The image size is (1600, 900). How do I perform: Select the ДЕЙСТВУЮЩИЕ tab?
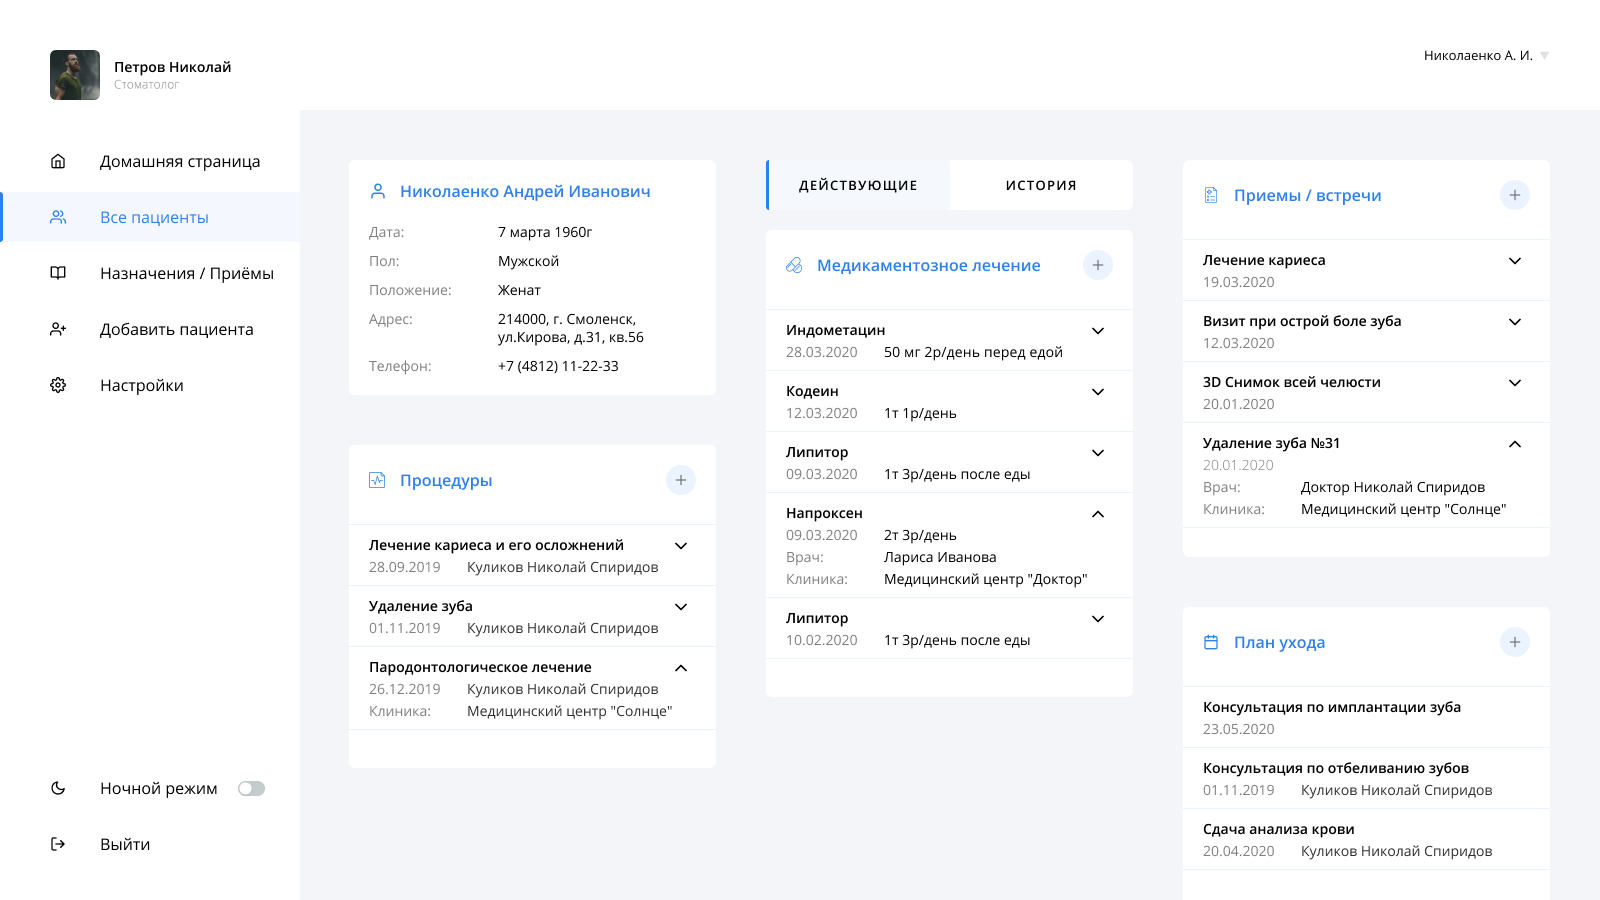coord(858,185)
